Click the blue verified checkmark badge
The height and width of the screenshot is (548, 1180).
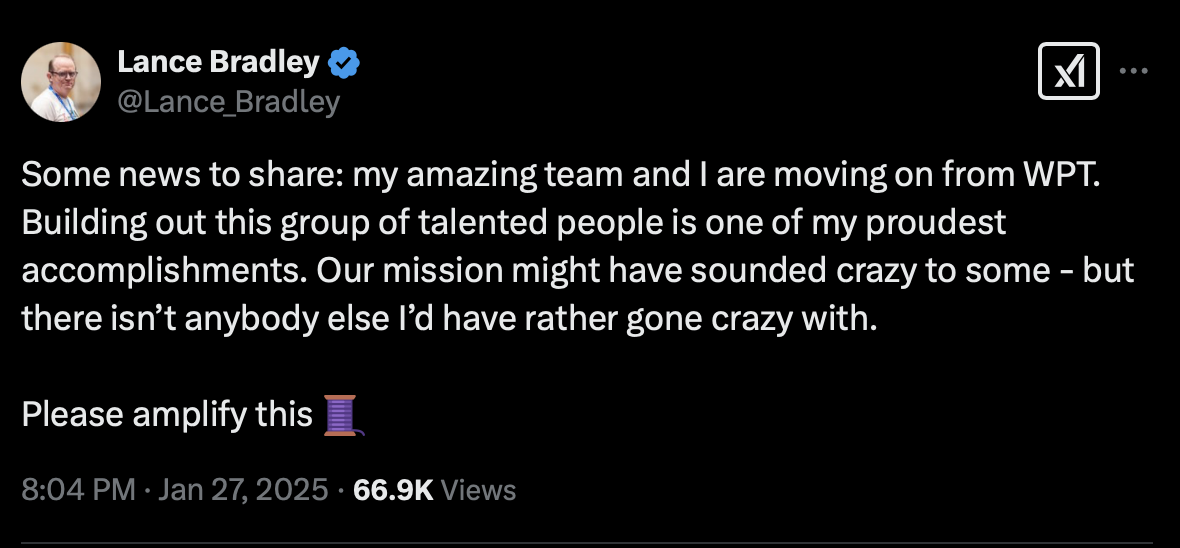pyautogui.click(x=345, y=63)
